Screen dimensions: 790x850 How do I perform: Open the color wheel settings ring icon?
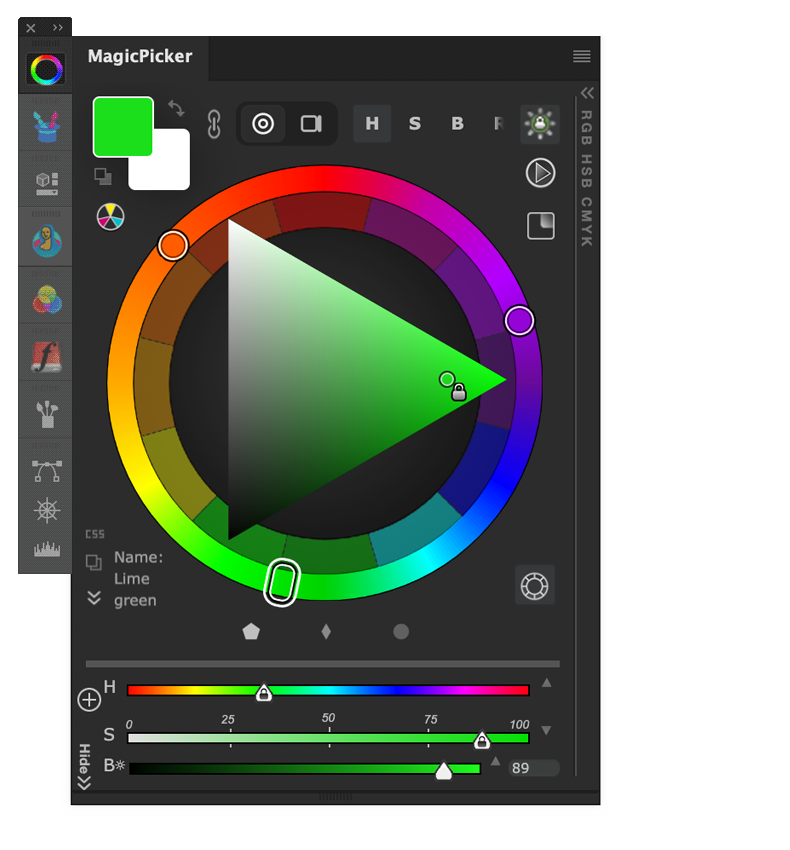pyautogui.click(x=535, y=585)
